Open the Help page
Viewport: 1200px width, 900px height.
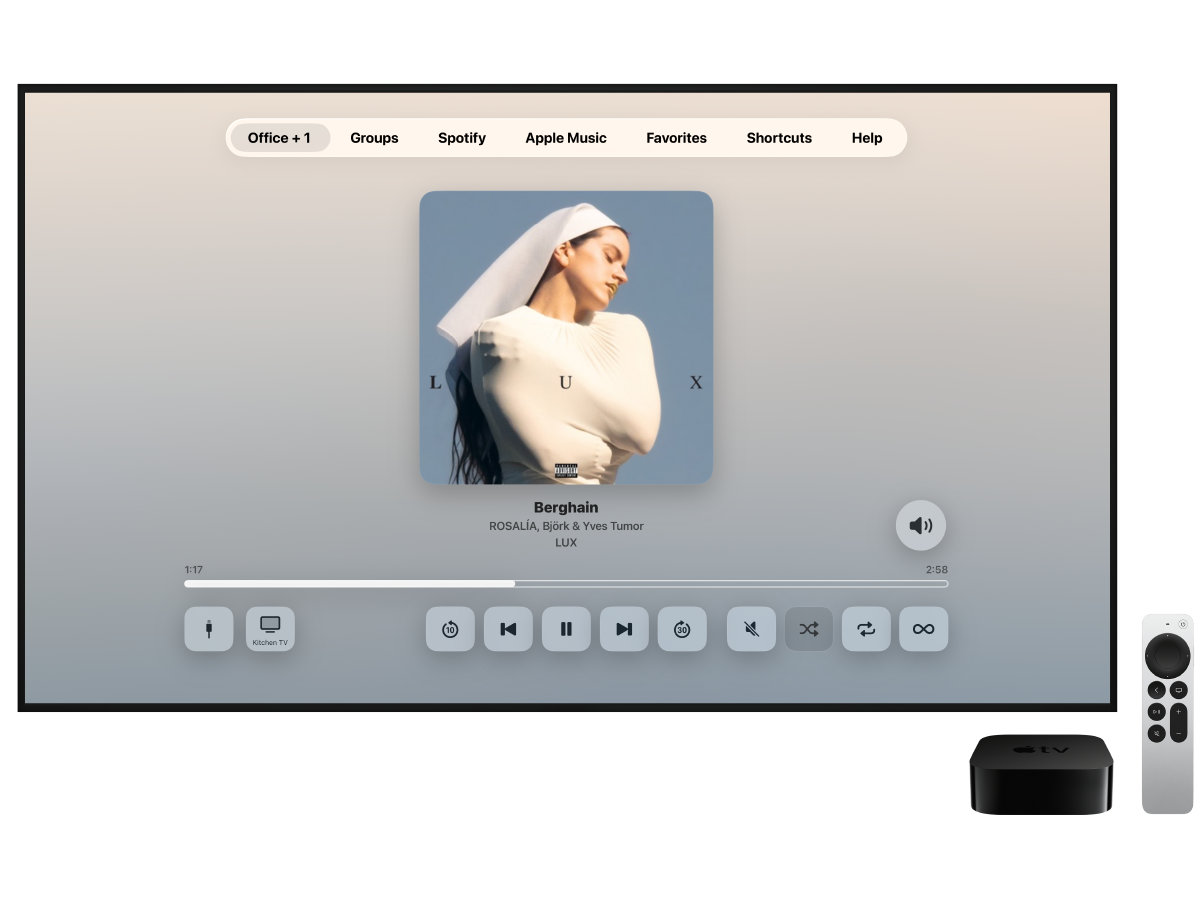click(866, 137)
